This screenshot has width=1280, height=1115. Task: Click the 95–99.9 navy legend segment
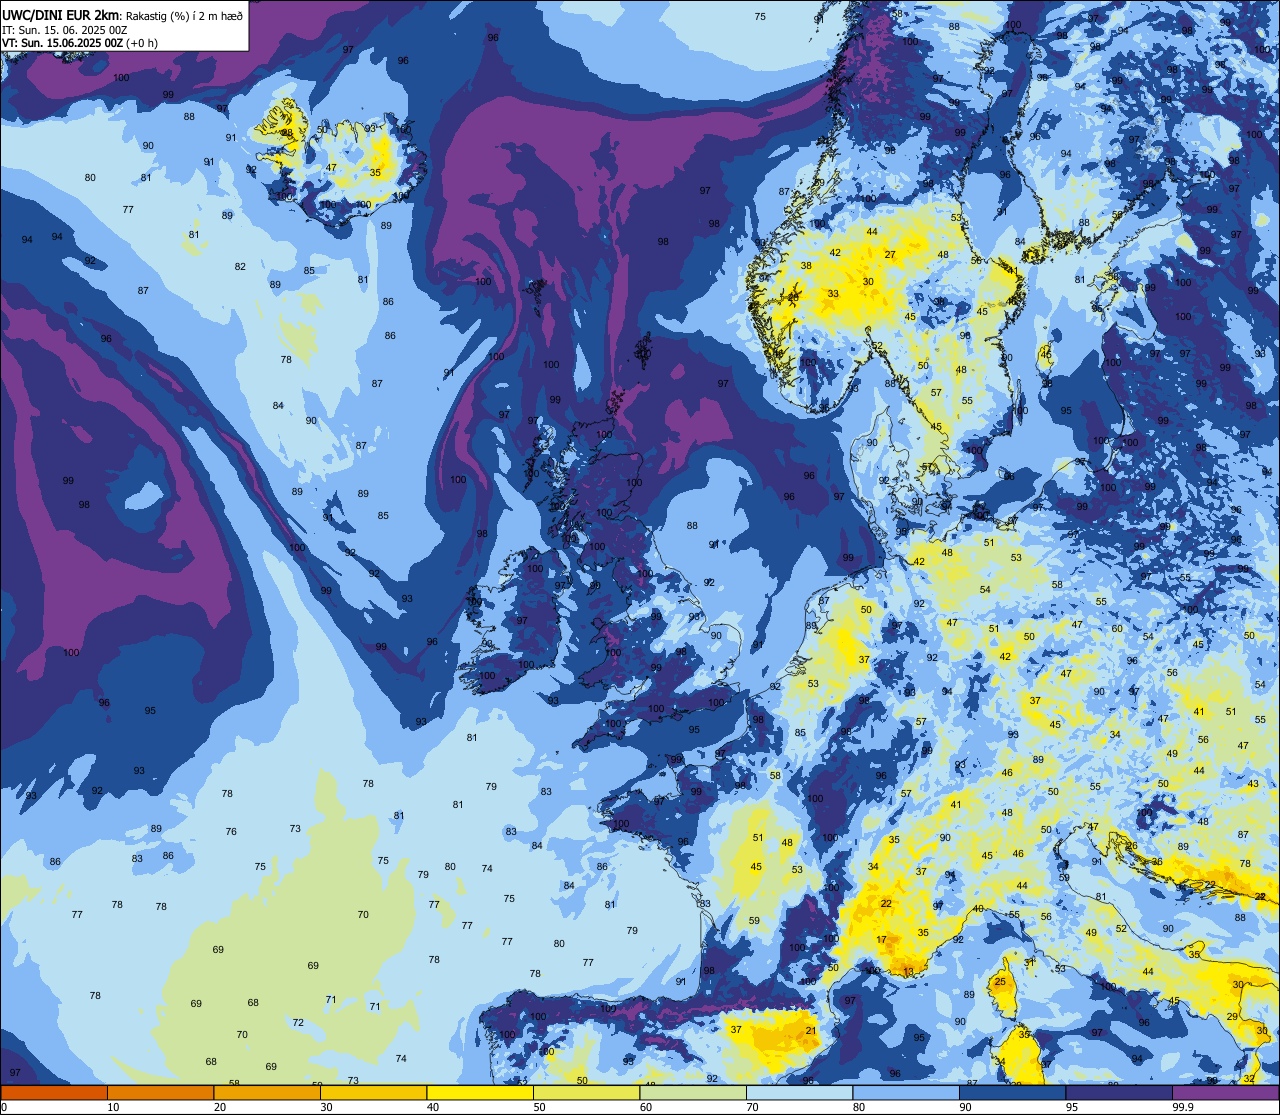[x=1119, y=1092]
